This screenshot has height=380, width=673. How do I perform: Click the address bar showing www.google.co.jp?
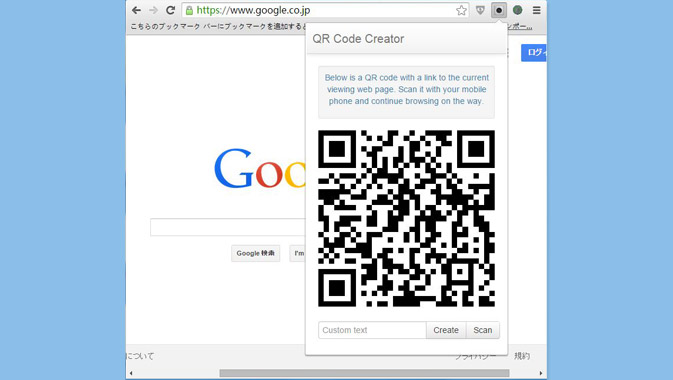pyautogui.click(x=325, y=10)
